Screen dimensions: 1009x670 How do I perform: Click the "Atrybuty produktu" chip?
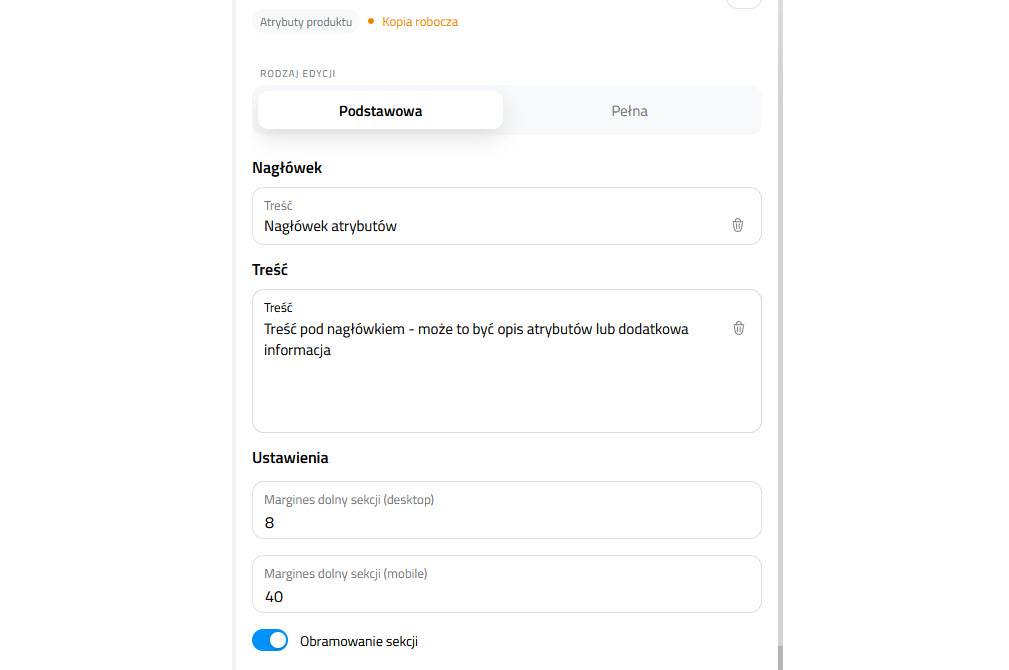coord(305,21)
